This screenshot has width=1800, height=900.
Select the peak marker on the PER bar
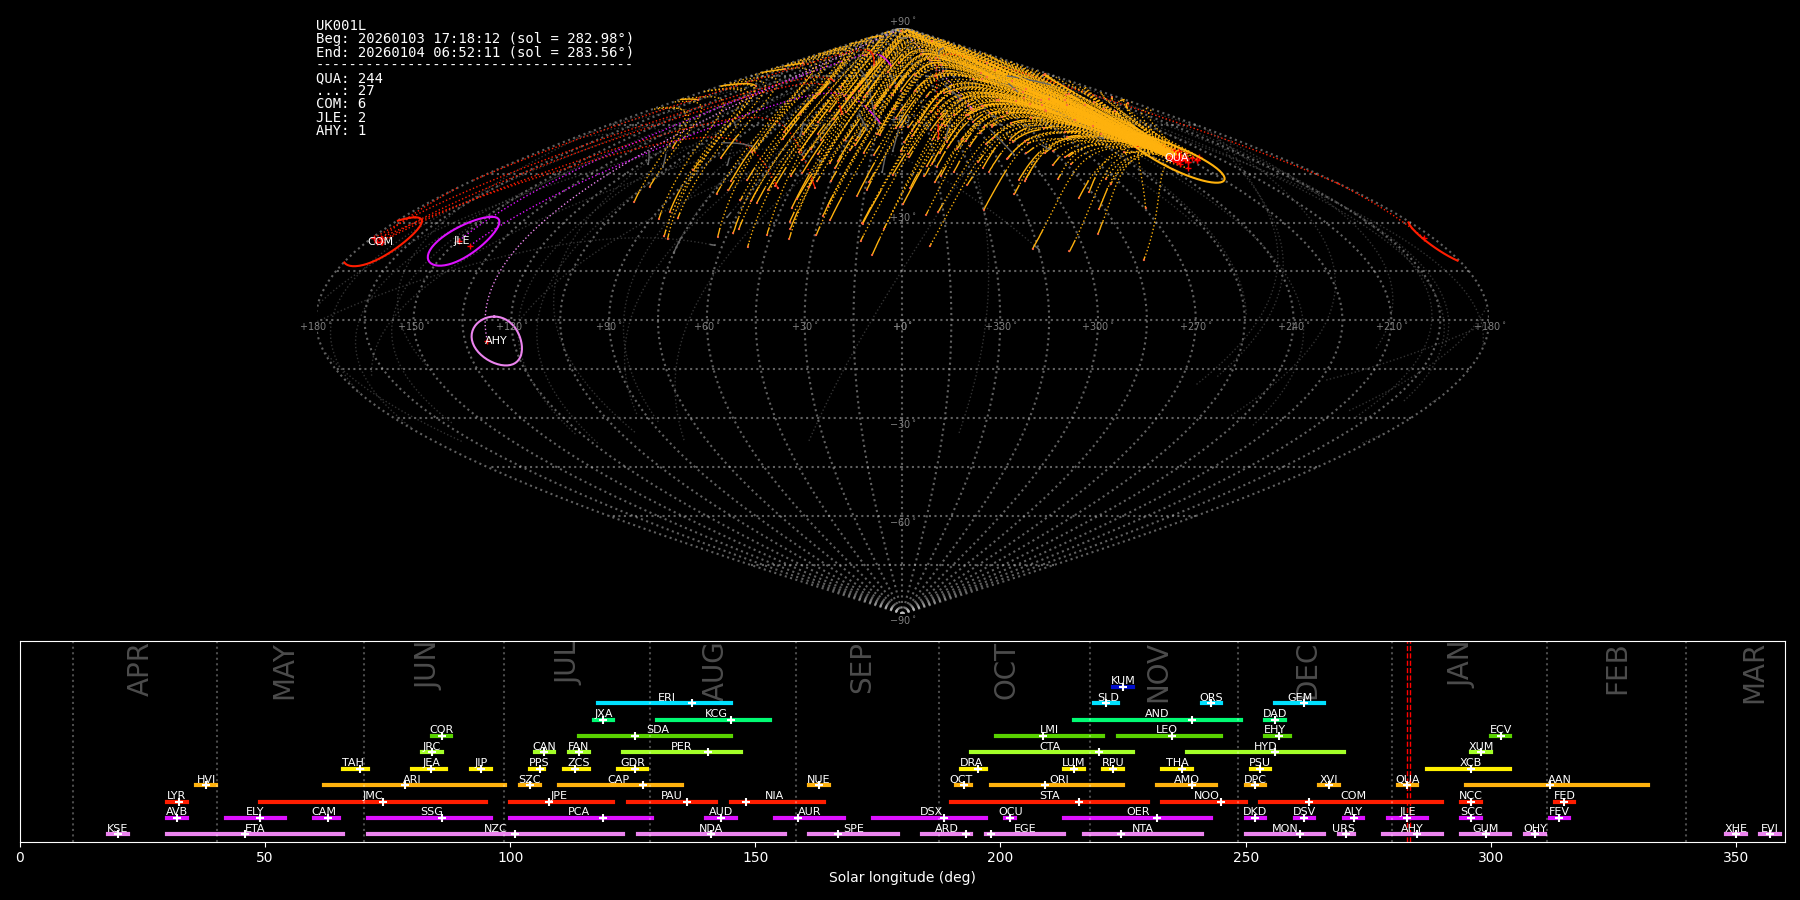click(x=708, y=752)
